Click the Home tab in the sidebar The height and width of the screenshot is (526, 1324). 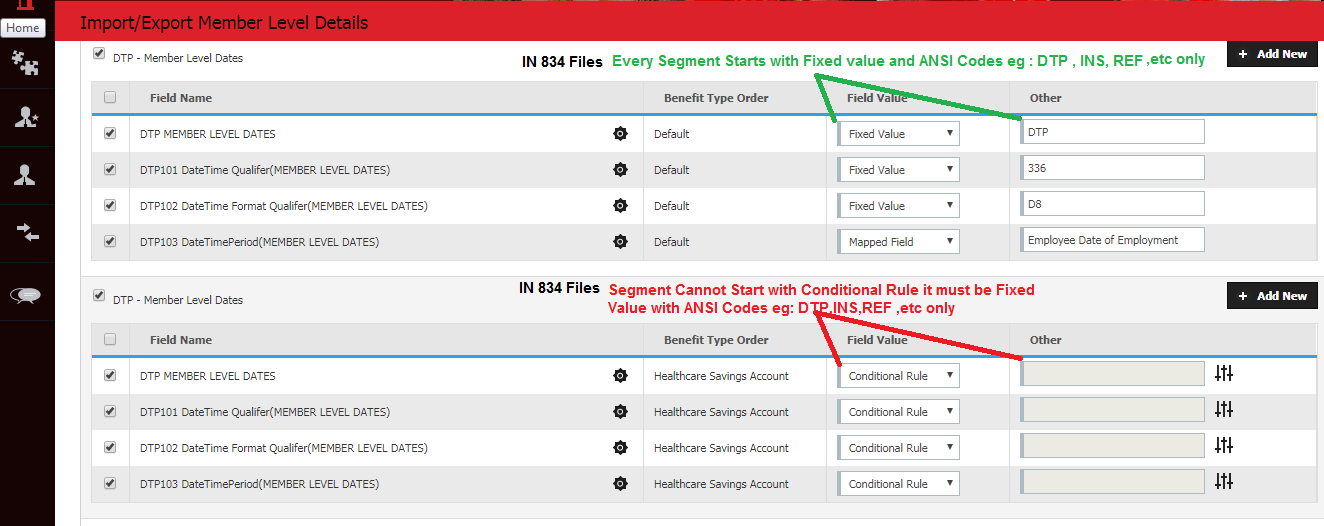[23, 28]
